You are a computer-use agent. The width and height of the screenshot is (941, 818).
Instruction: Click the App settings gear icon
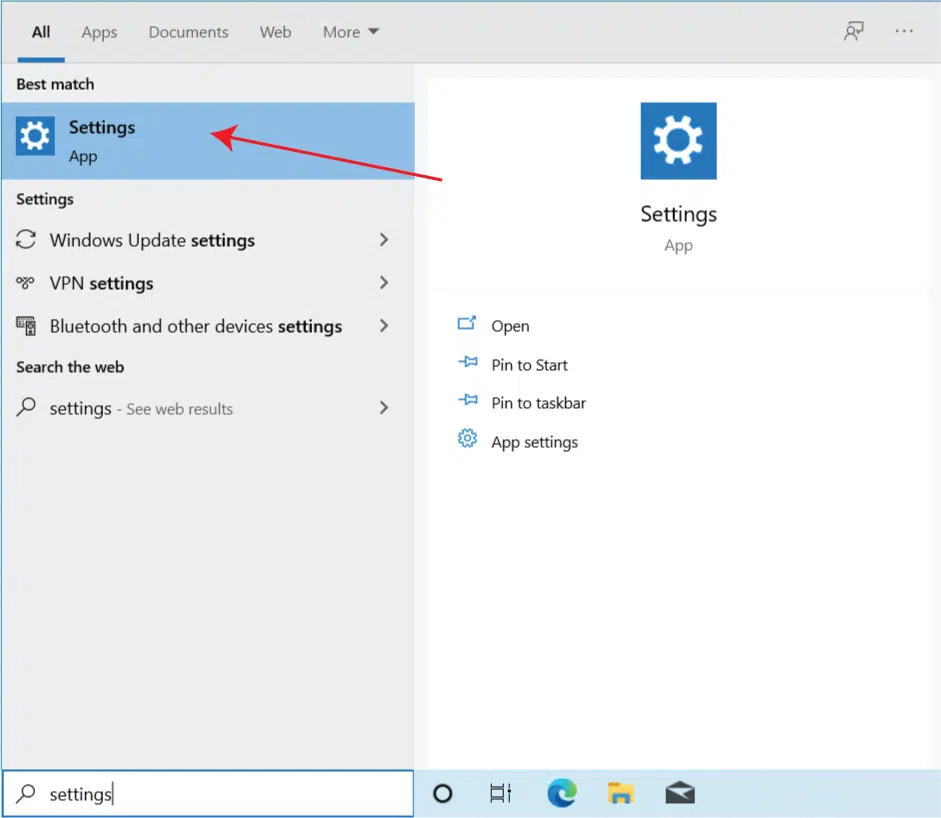coord(467,439)
